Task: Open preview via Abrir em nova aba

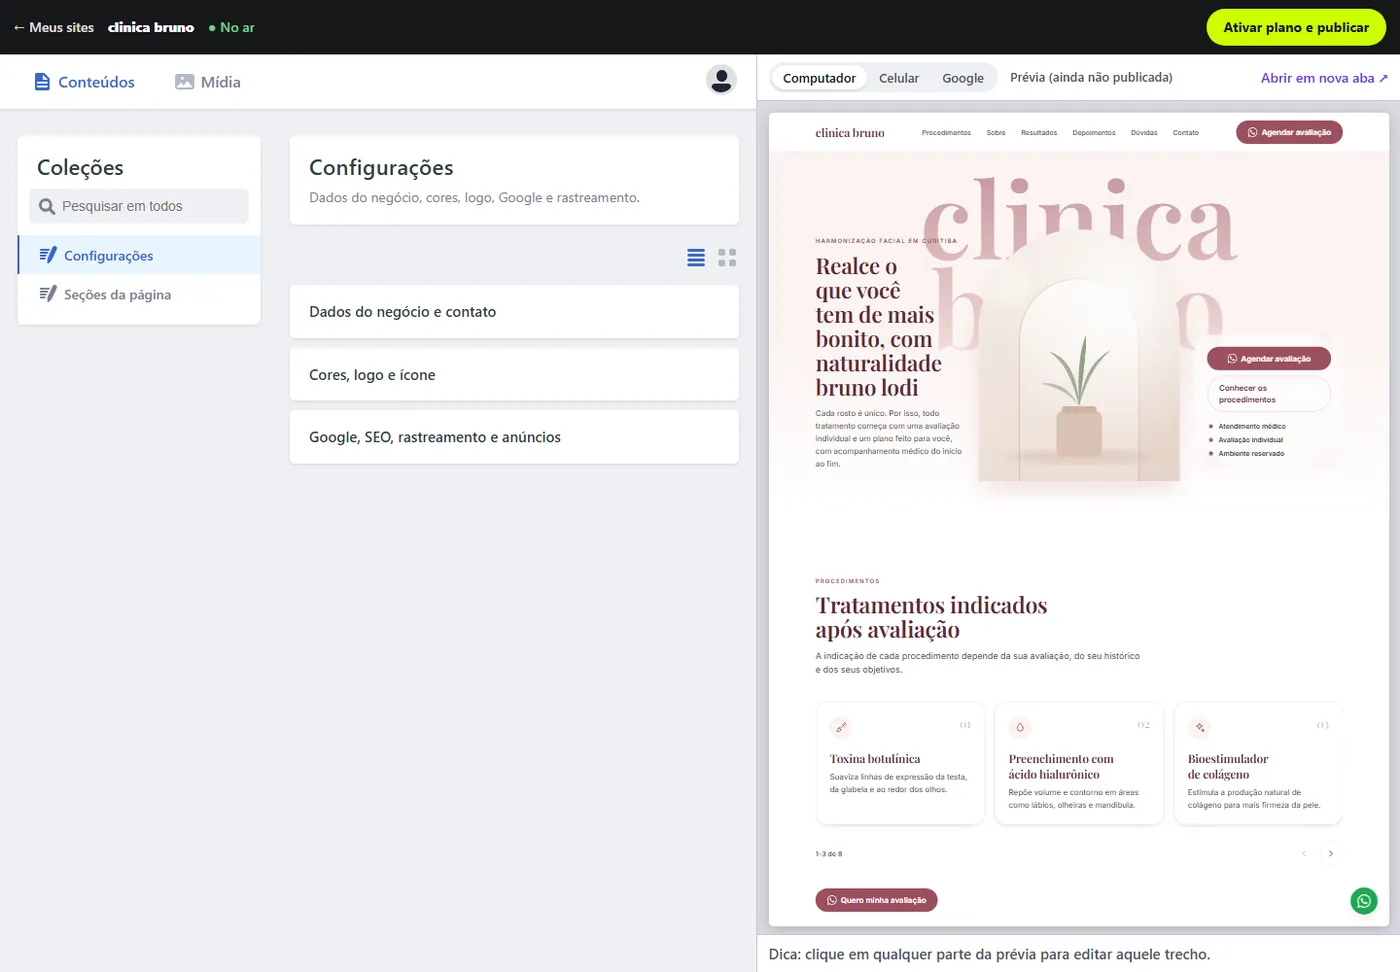Action: [1324, 78]
